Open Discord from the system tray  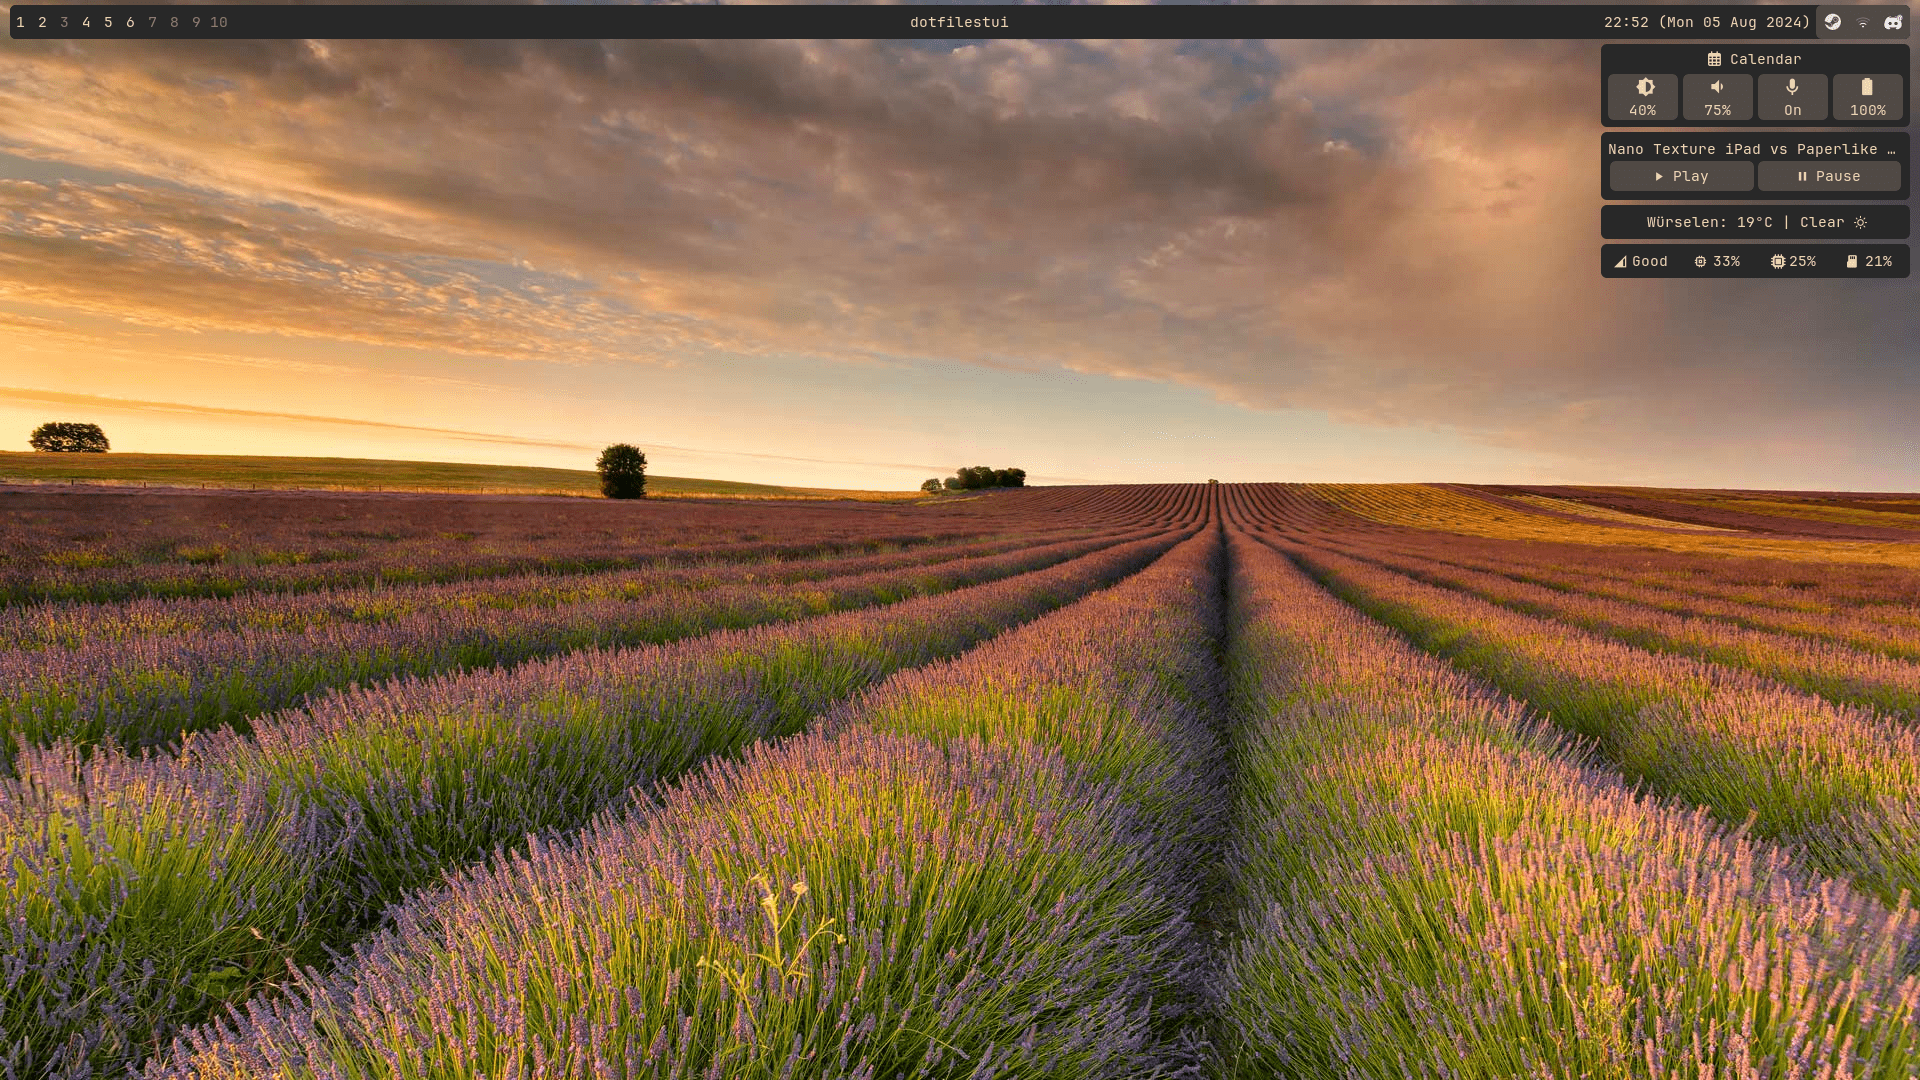click(1893, 22)
